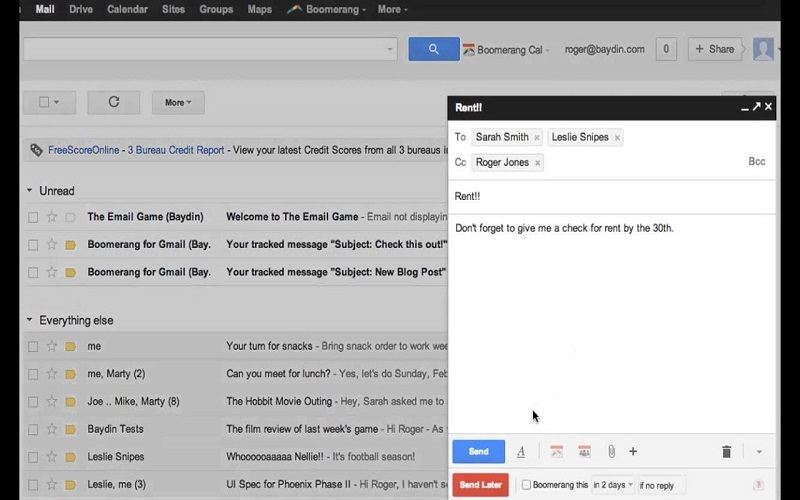Click importance marker on Baydin Tests row
Screen dimensions: 800x500
70,429
